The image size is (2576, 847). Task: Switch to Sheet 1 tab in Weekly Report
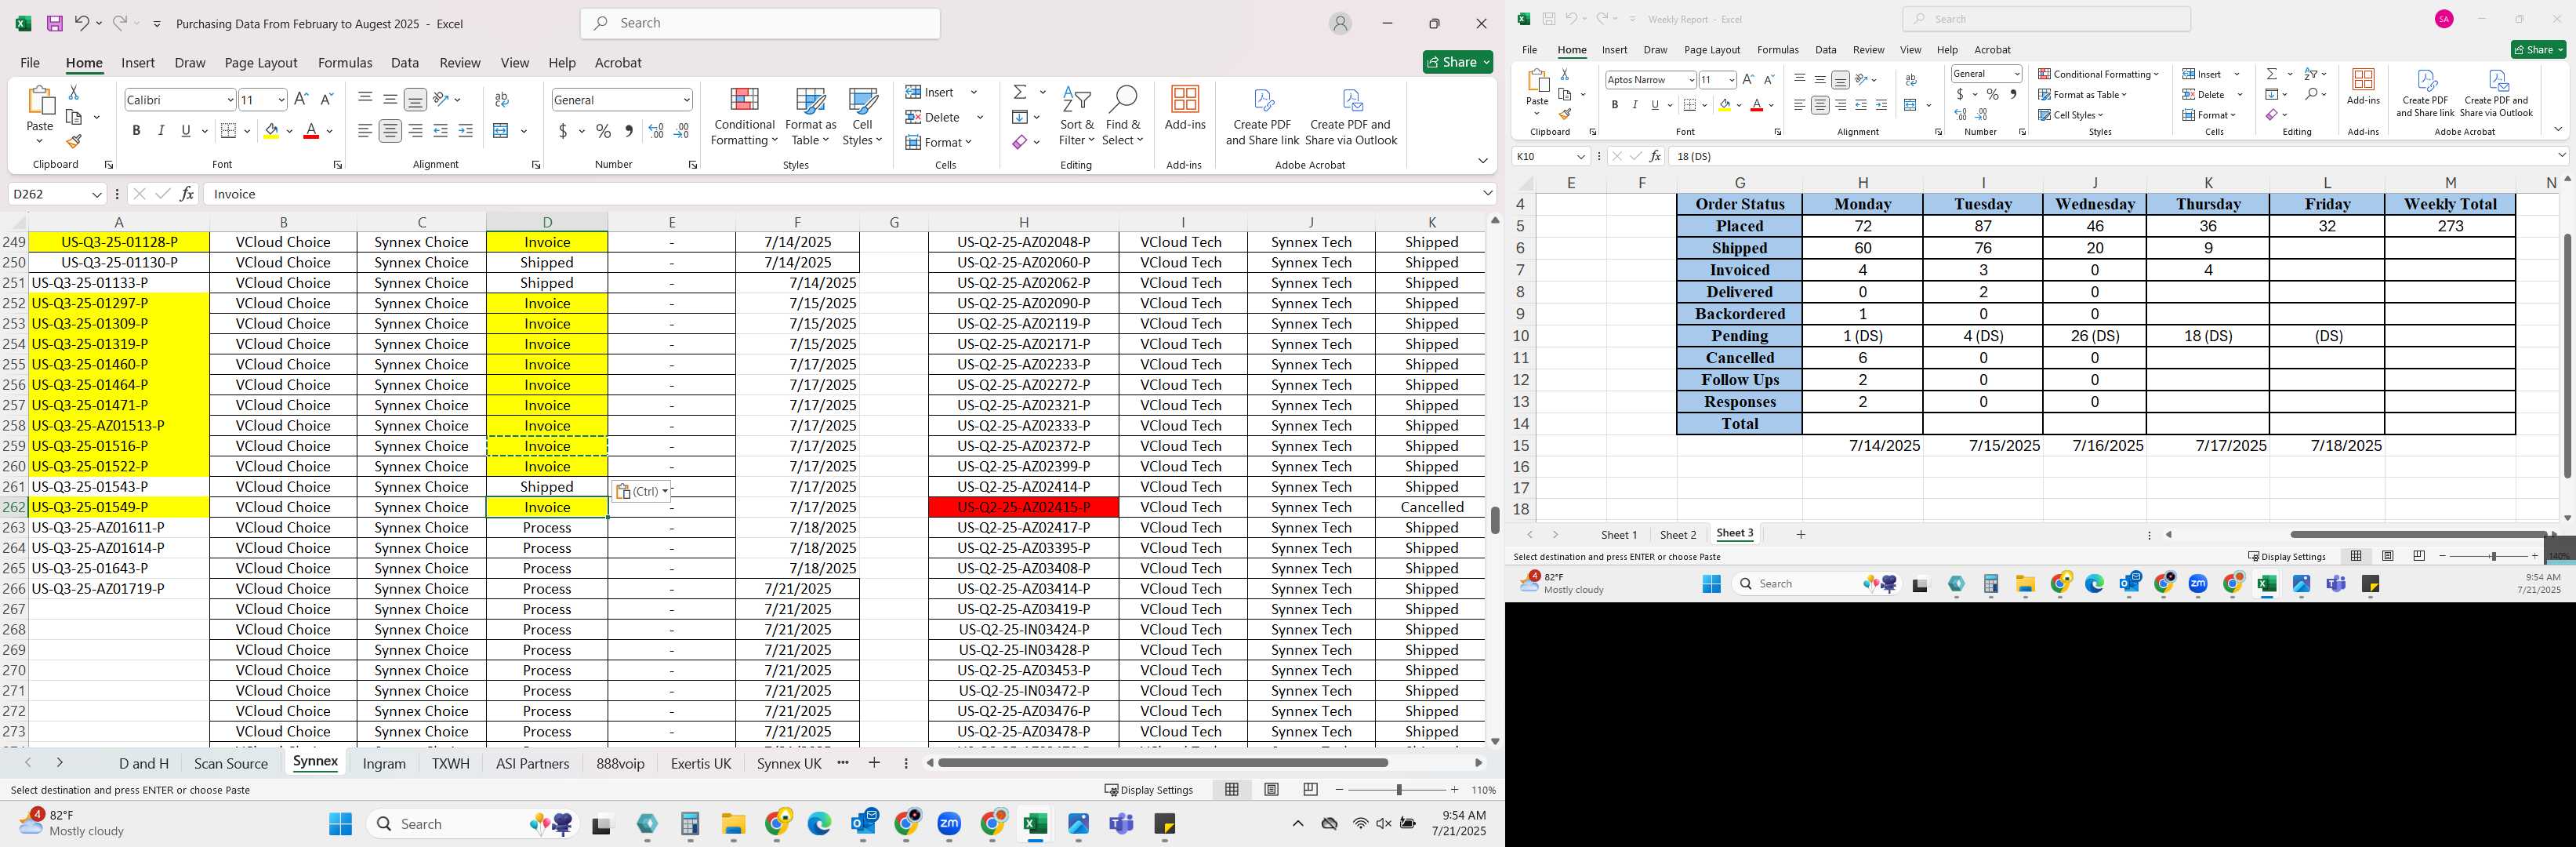(1619, 535)
